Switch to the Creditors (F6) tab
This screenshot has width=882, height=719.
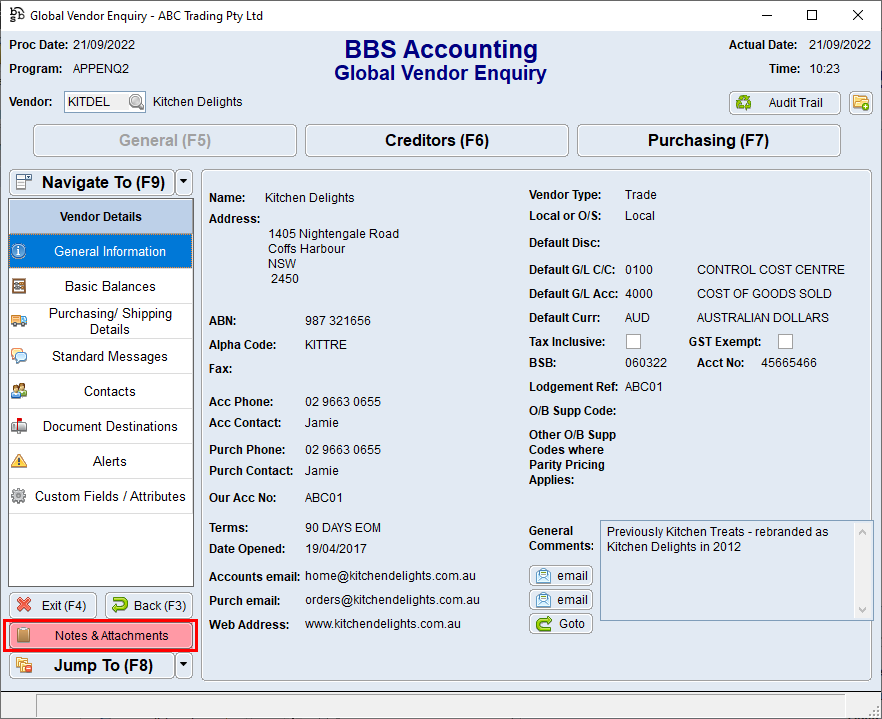[x=436, y=140]
